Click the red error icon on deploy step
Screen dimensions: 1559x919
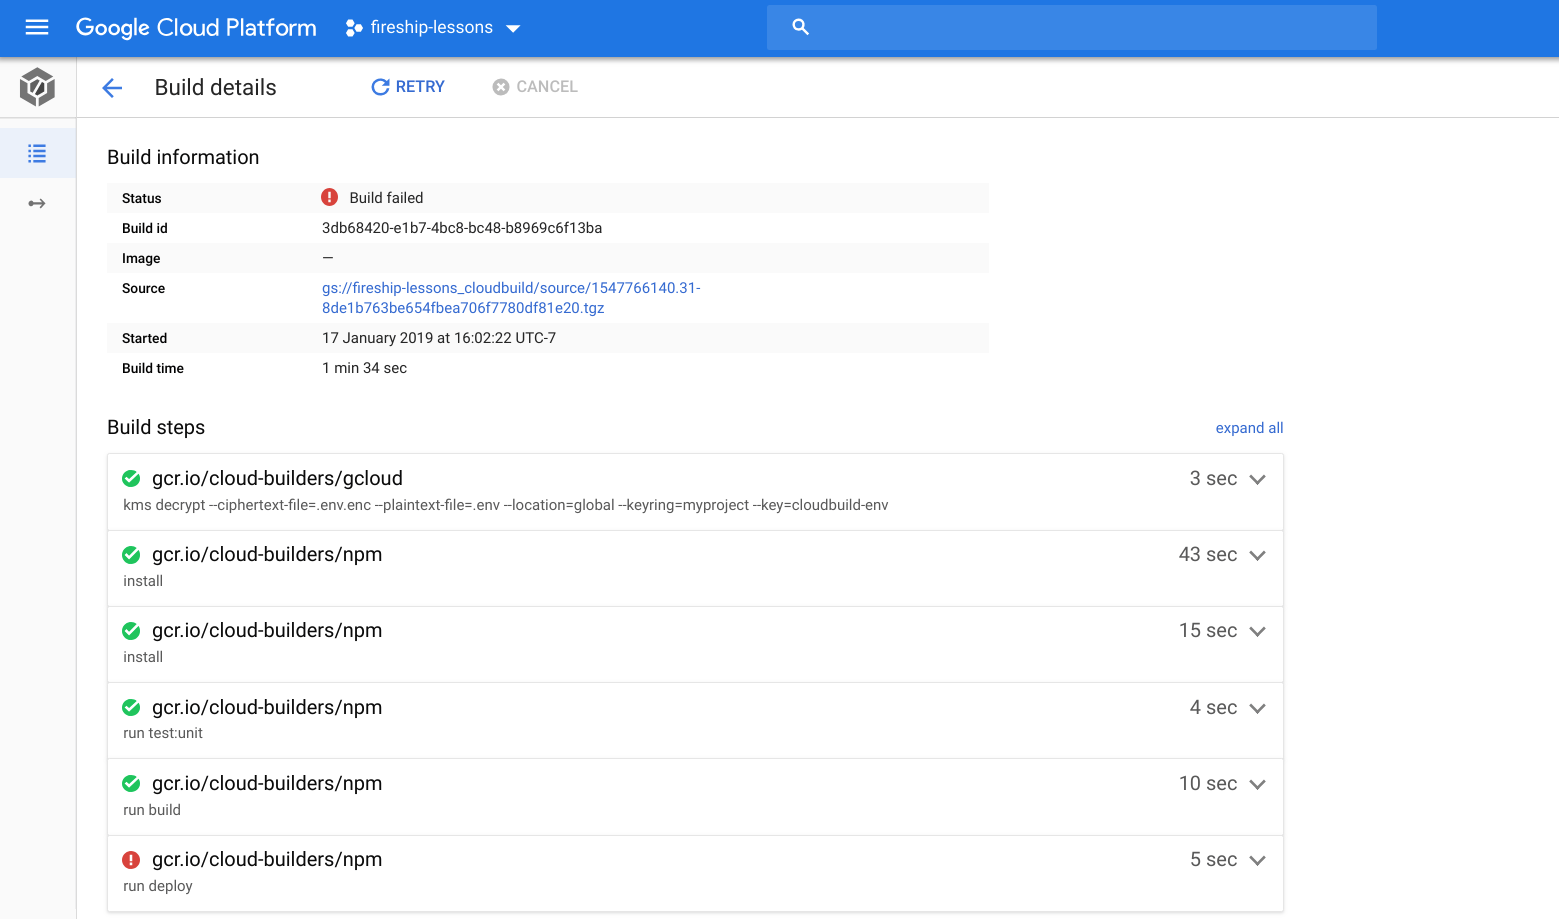click(x=131, y=860)
